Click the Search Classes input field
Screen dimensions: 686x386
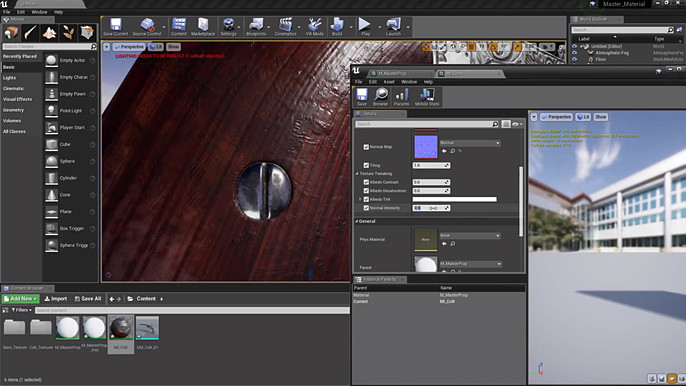49,46
